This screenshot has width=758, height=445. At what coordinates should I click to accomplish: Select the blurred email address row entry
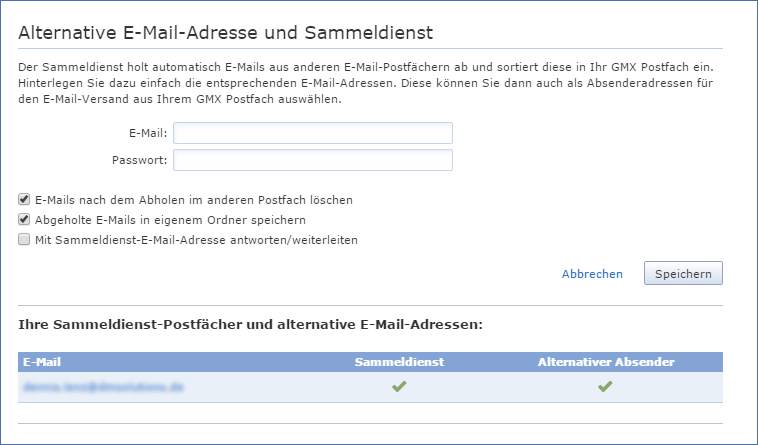point(103,387)
